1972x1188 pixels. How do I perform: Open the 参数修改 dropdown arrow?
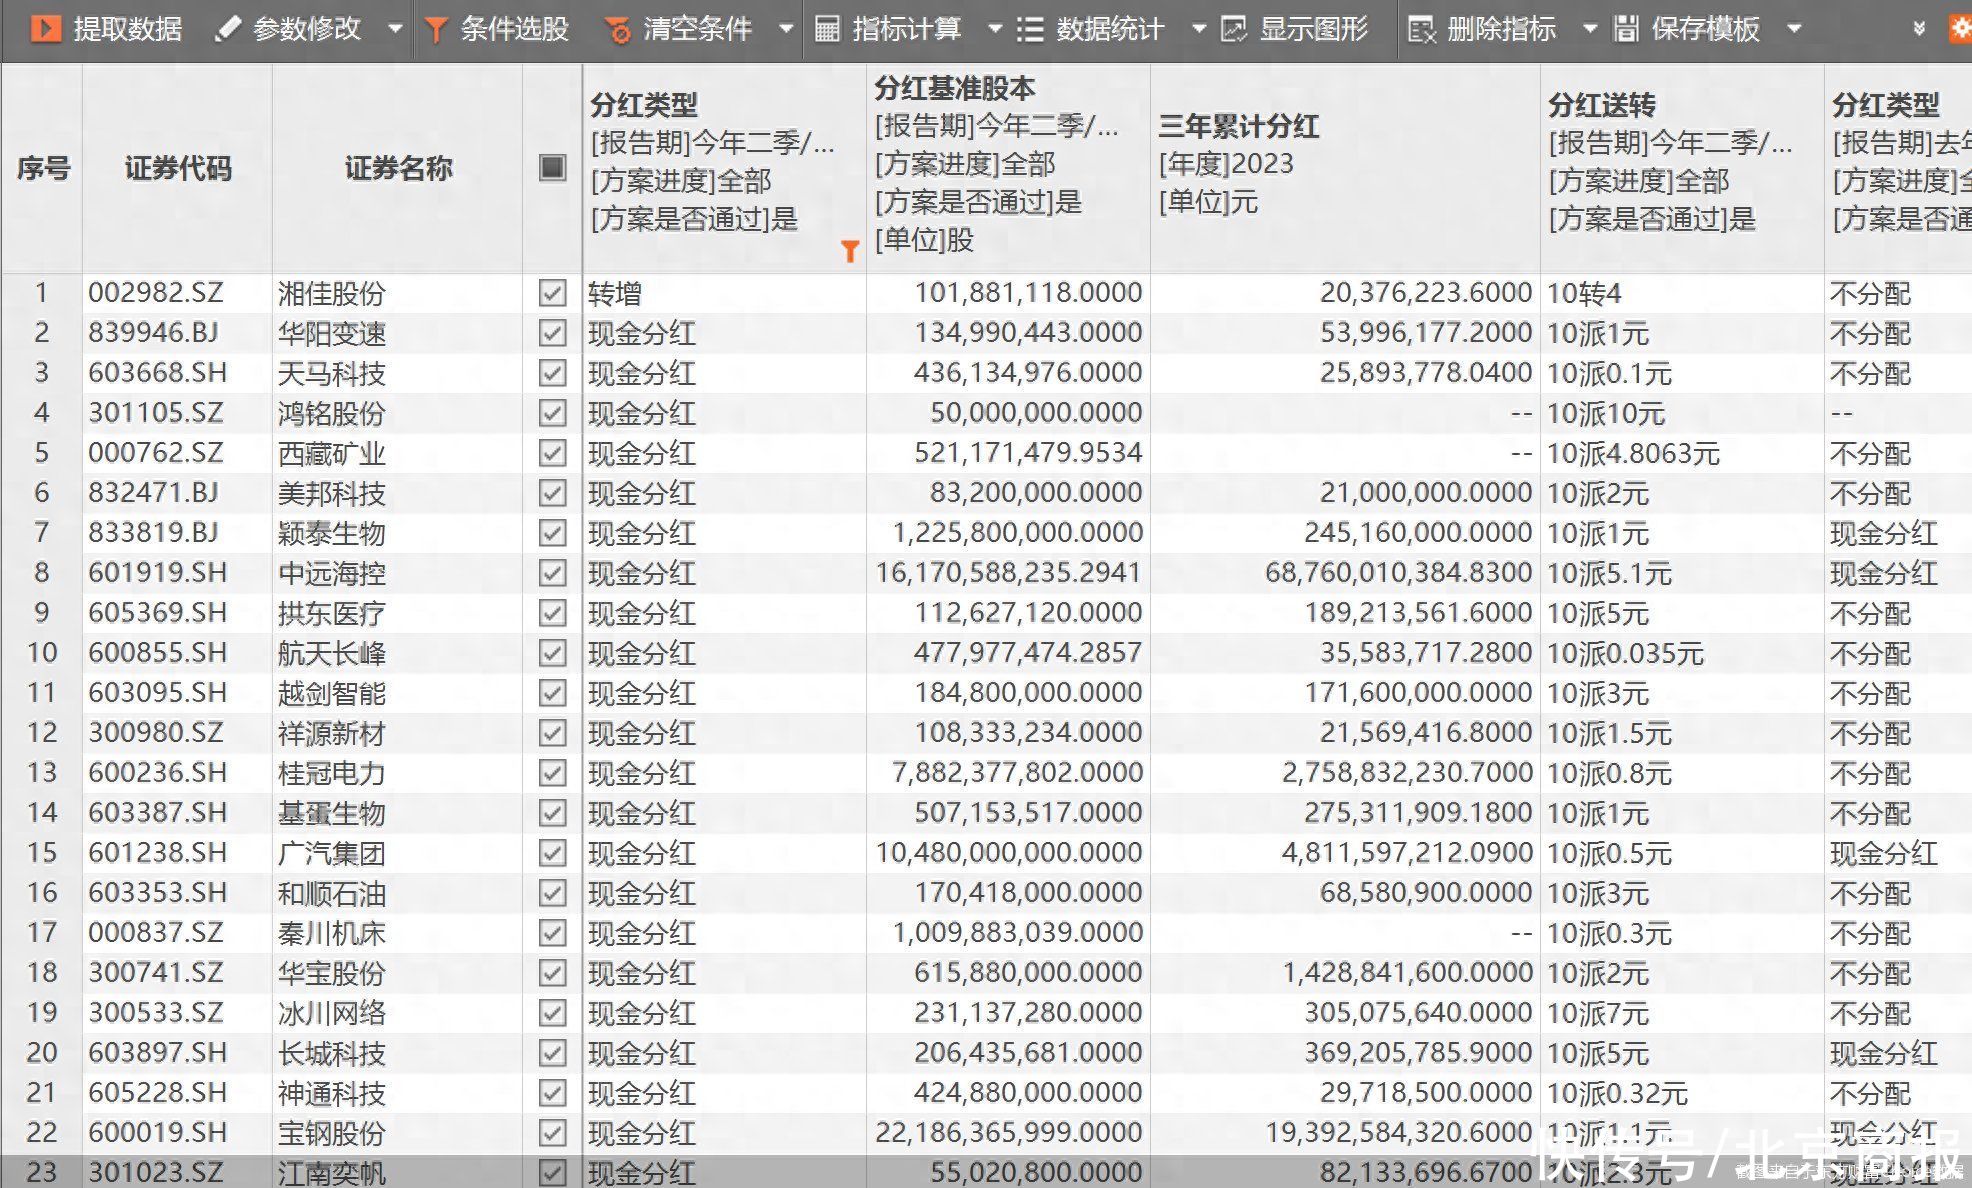(395, 29)
